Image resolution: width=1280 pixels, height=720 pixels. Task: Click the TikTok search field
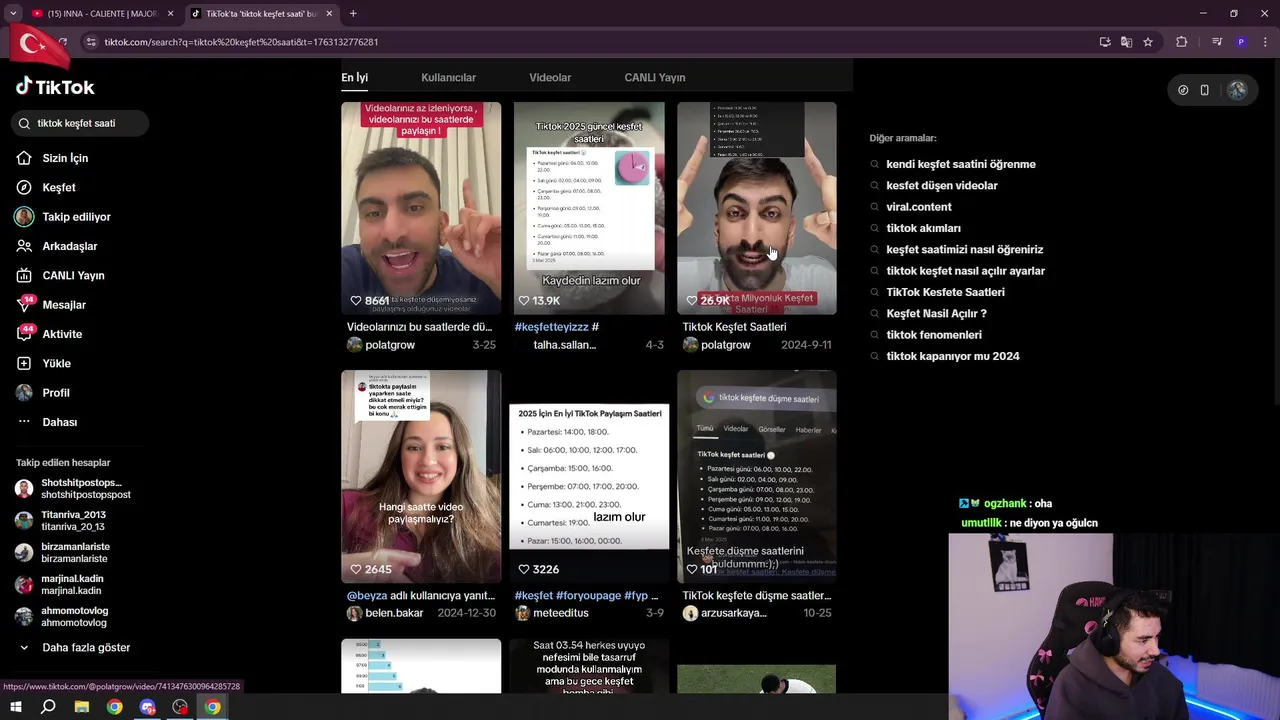(80, 123)
